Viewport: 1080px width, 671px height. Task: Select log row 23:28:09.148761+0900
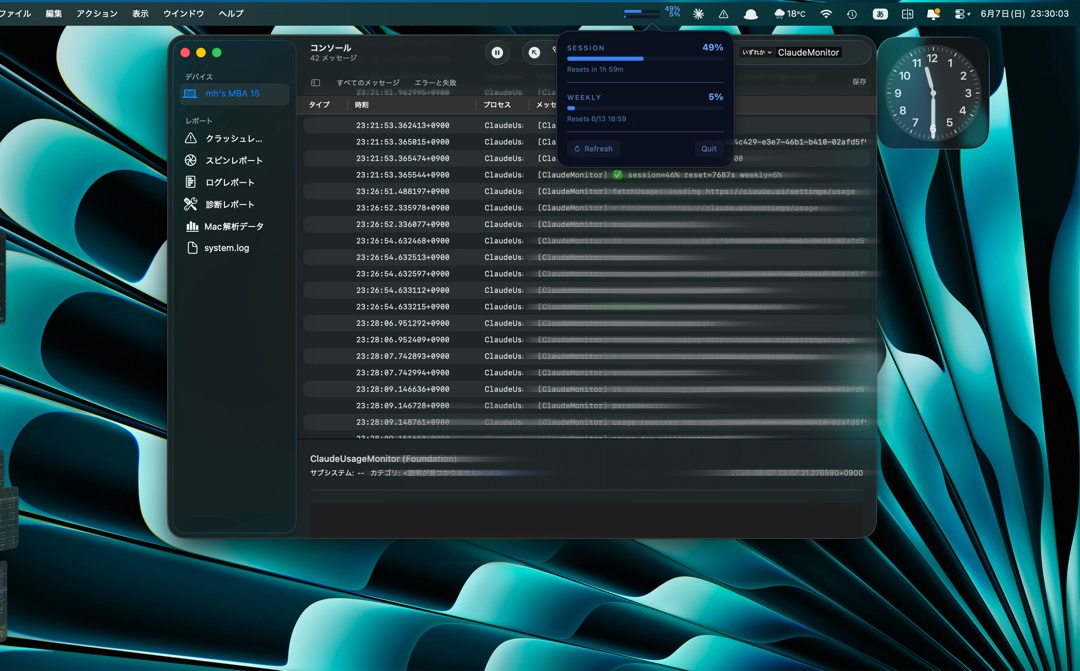(586, 422)
